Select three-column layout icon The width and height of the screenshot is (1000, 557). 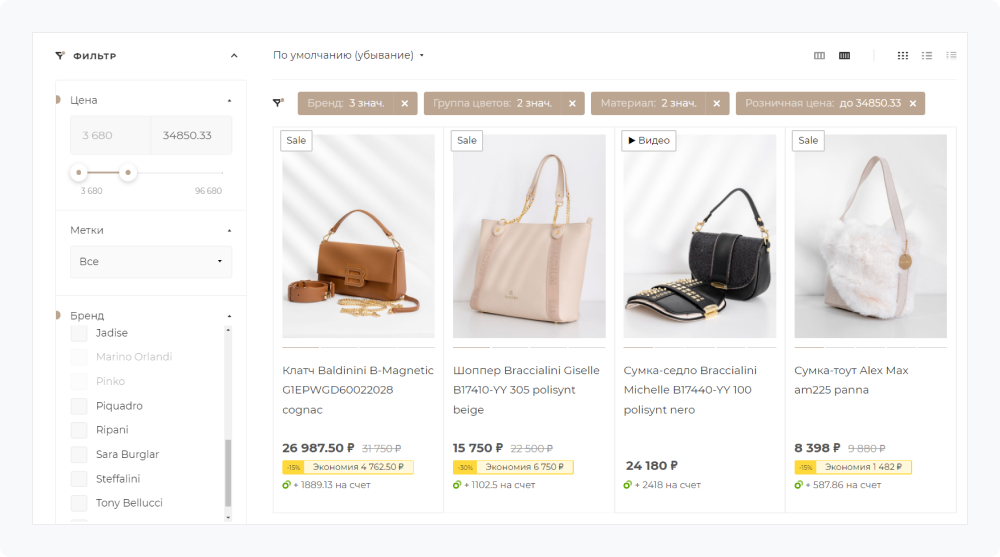[x=819, y=56]
